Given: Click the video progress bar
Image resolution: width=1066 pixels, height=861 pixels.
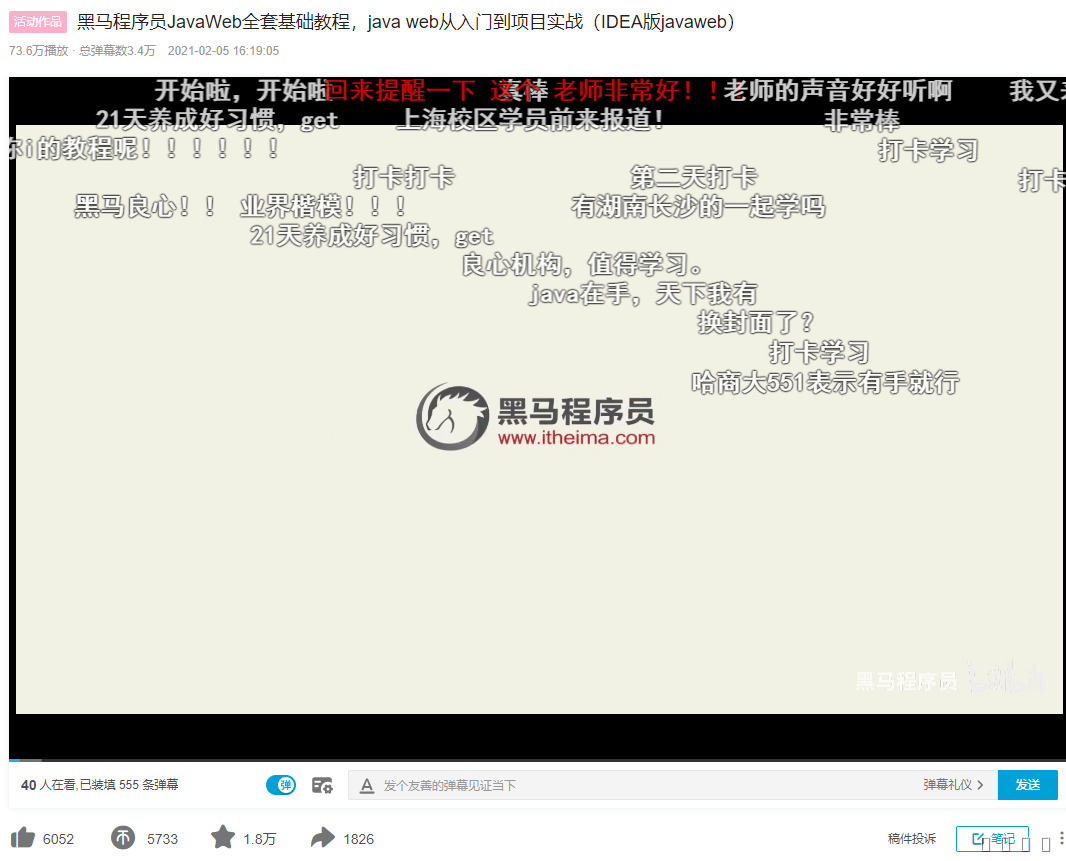Looking at the screenshot, I should 537,760.
